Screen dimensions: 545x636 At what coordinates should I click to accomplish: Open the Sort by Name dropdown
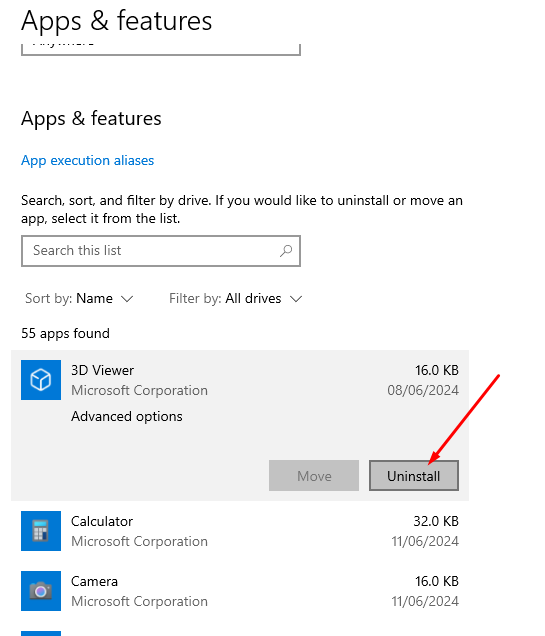[x=79, y=299]
